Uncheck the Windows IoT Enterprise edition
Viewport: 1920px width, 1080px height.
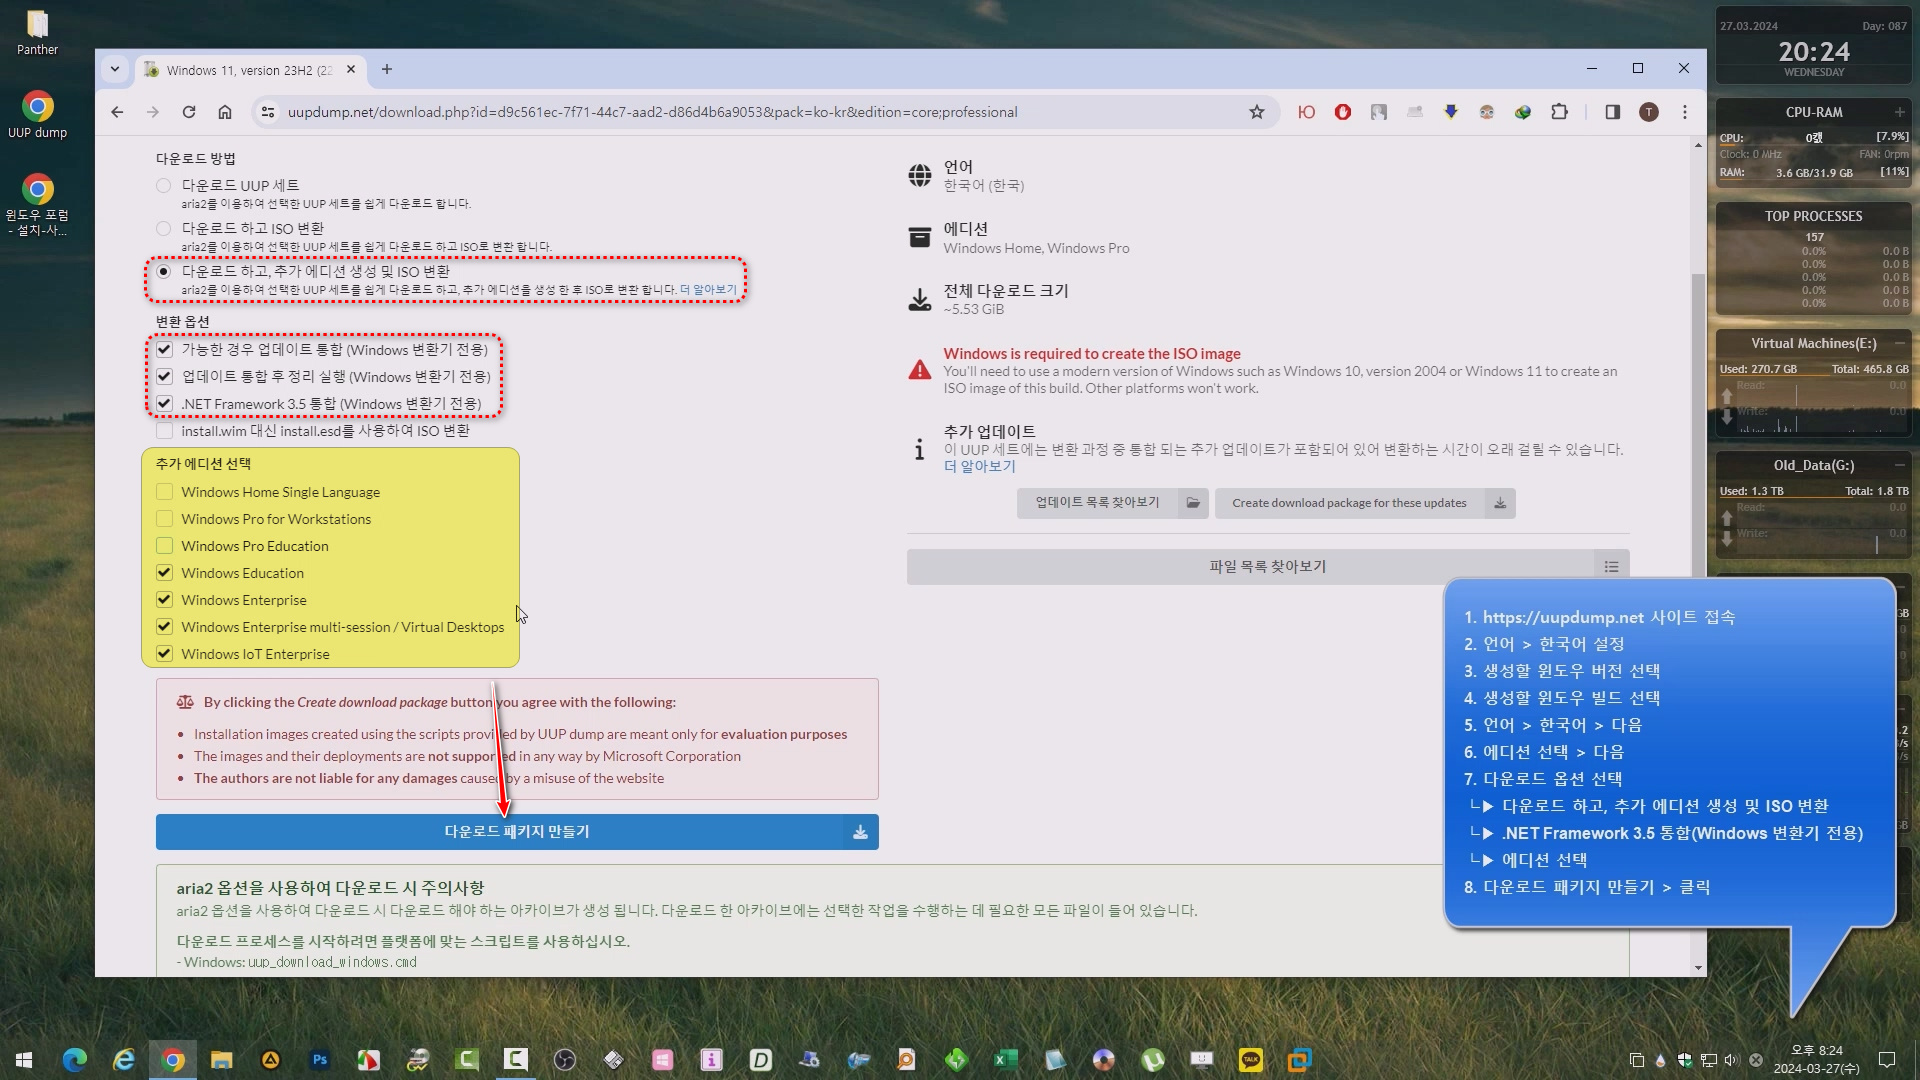click(x=165, y=654)
